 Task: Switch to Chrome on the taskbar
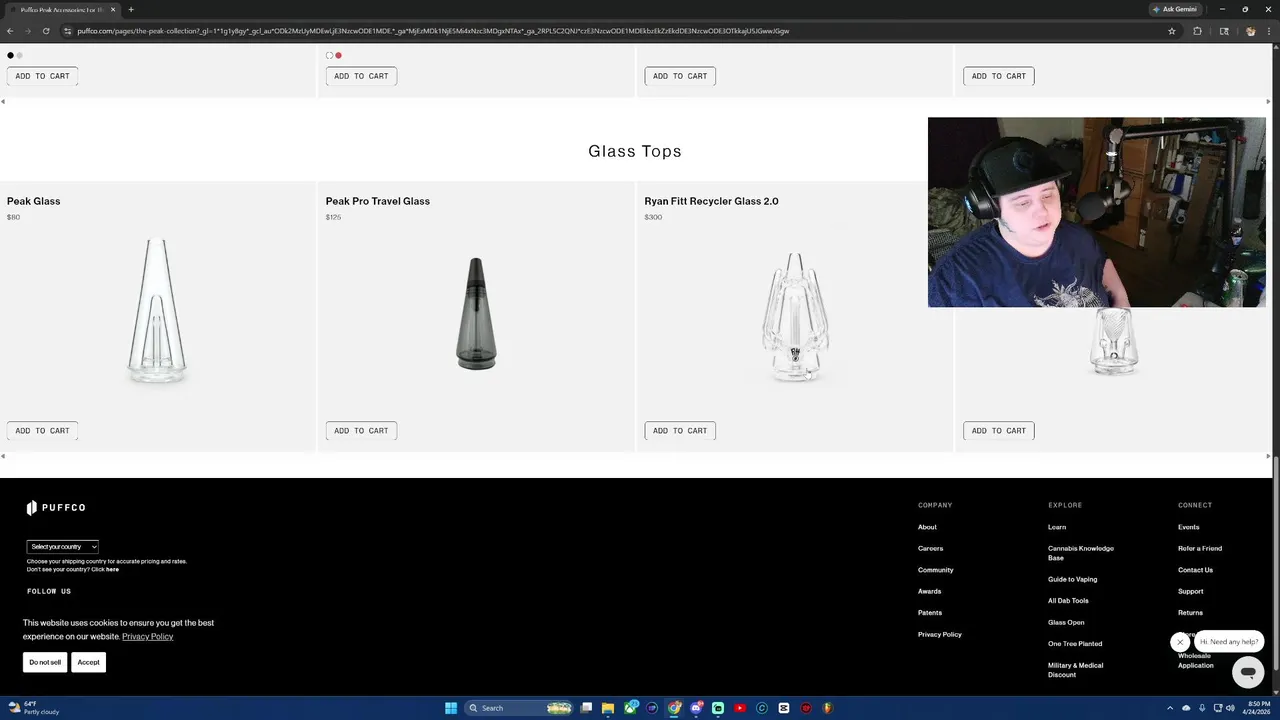(674, 708)
